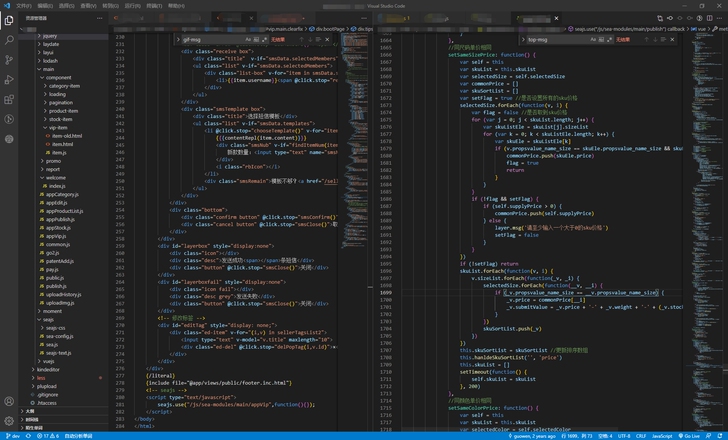
Task: Expand the category-item folder
Action: point(64,86)
